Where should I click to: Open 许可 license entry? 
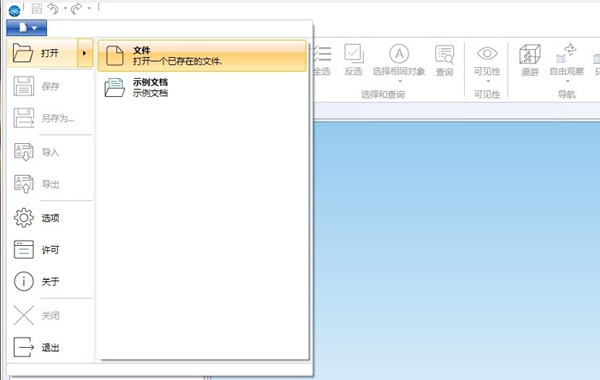[50, 250]
